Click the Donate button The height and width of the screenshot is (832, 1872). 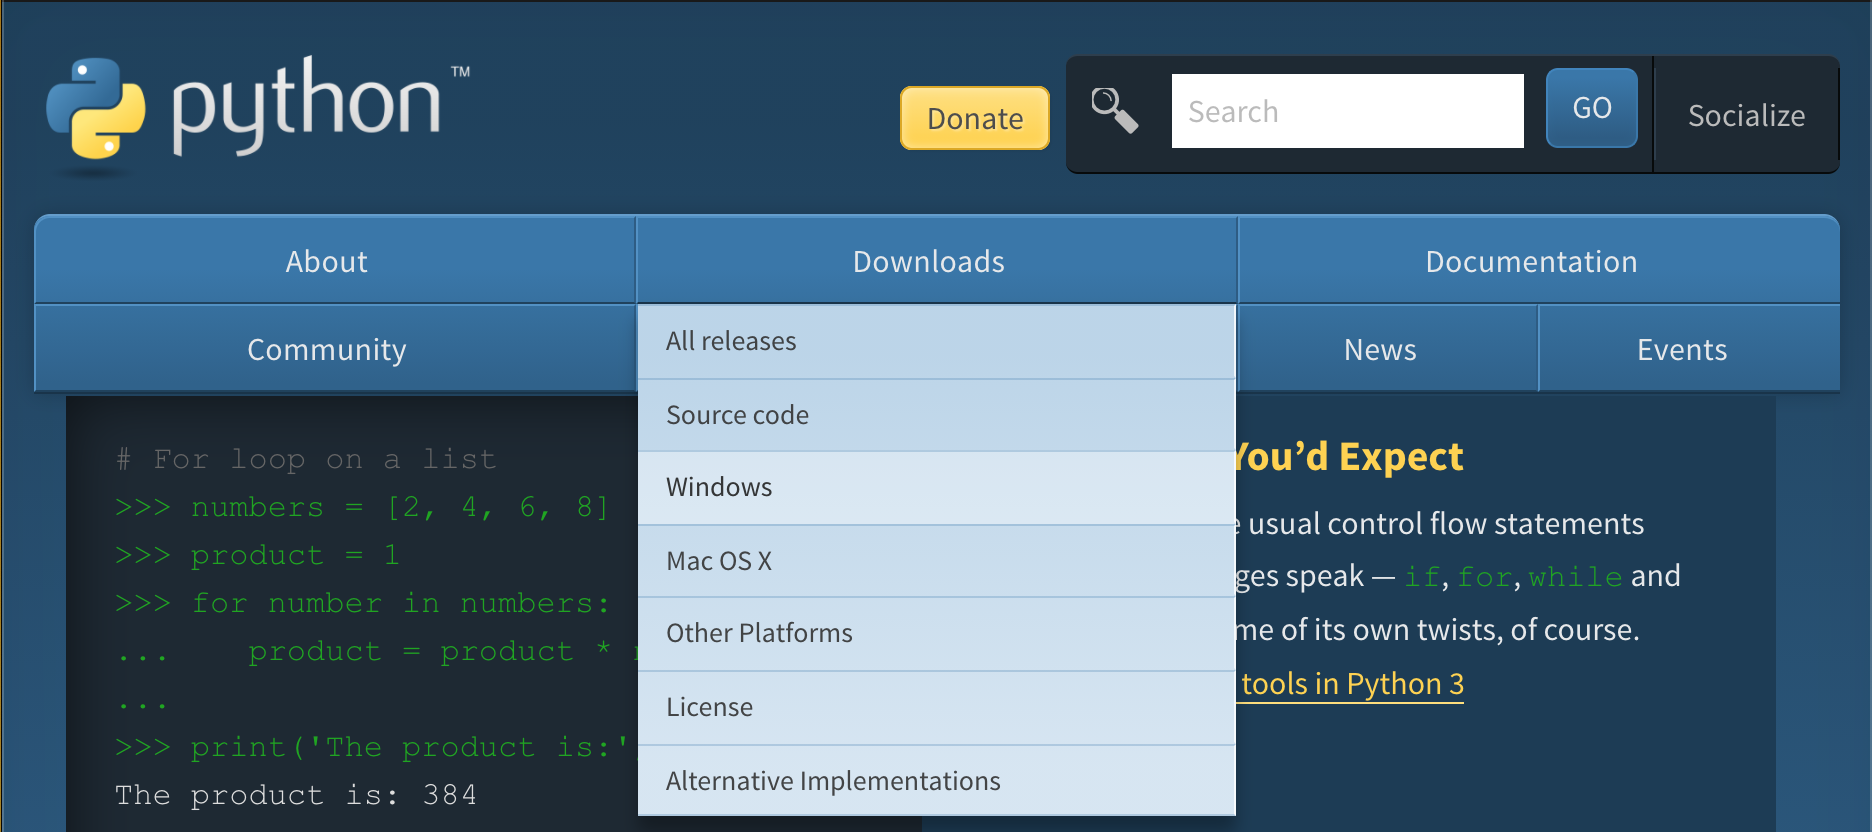[x=975, y=118]
